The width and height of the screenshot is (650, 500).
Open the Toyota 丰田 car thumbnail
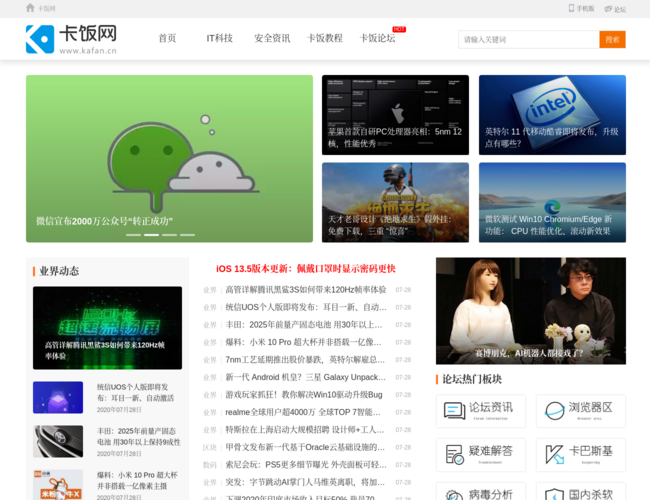pyautogui.click(x=58, y=441)
